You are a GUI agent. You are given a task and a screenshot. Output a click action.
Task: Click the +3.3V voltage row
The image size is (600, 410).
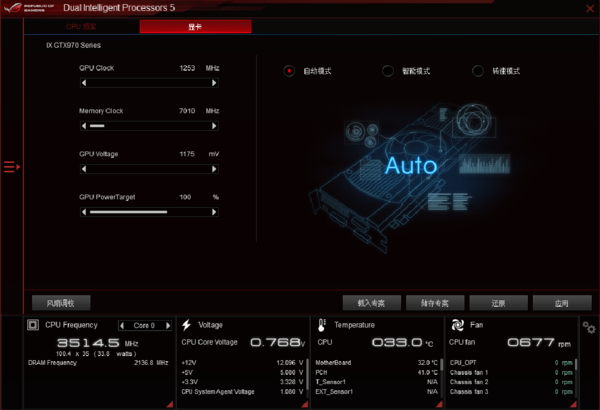pyautogui.click(x=243, y=382)
